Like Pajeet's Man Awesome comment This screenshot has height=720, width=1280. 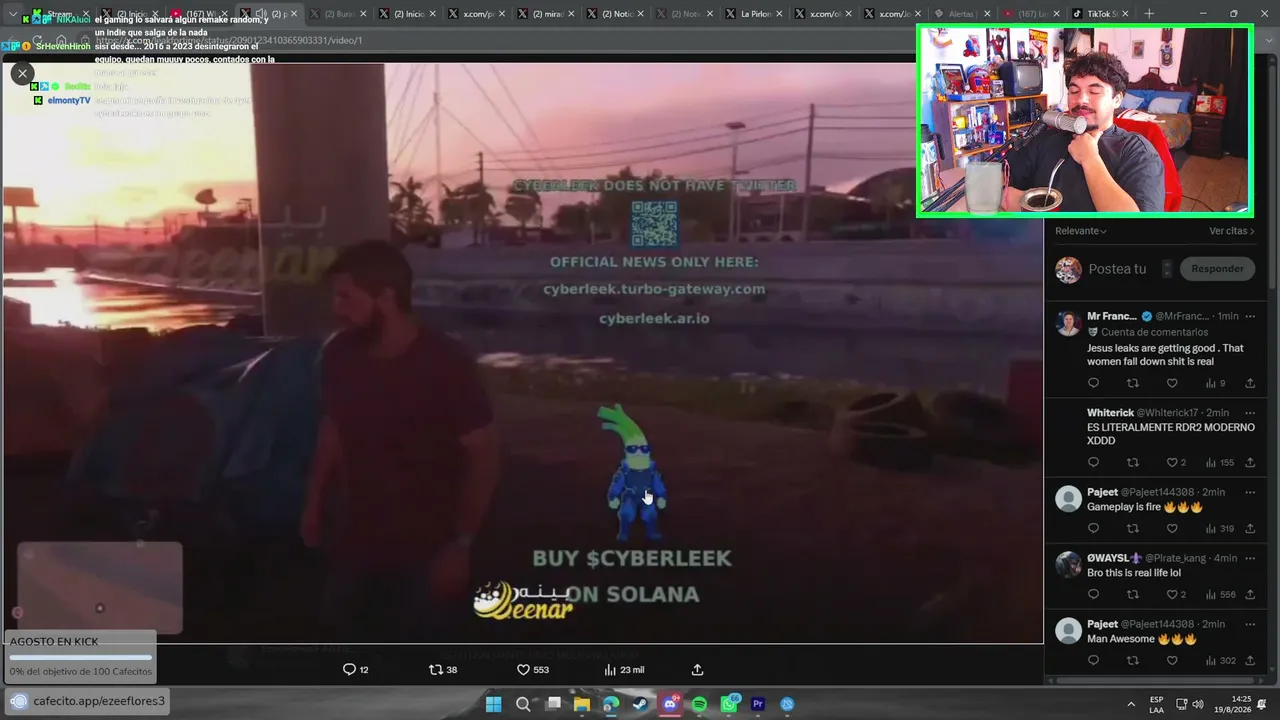click(x=1172, y=660)
